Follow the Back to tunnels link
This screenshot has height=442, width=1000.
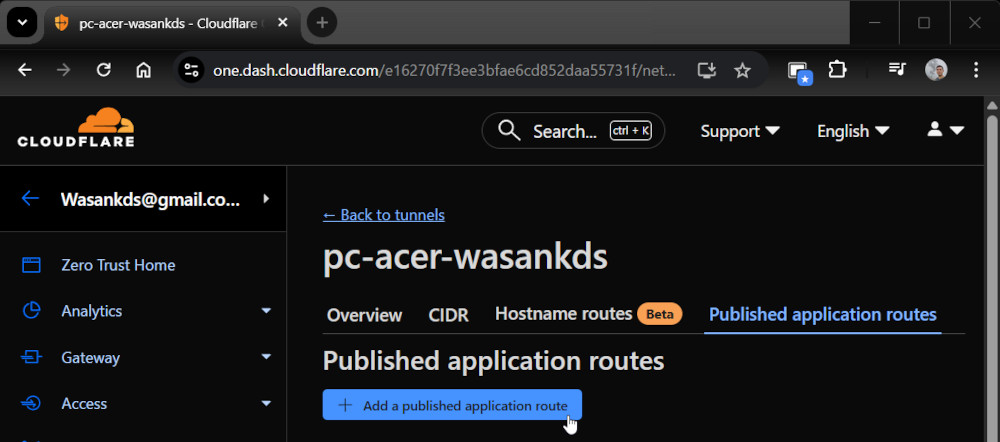(x=383, y=215)
